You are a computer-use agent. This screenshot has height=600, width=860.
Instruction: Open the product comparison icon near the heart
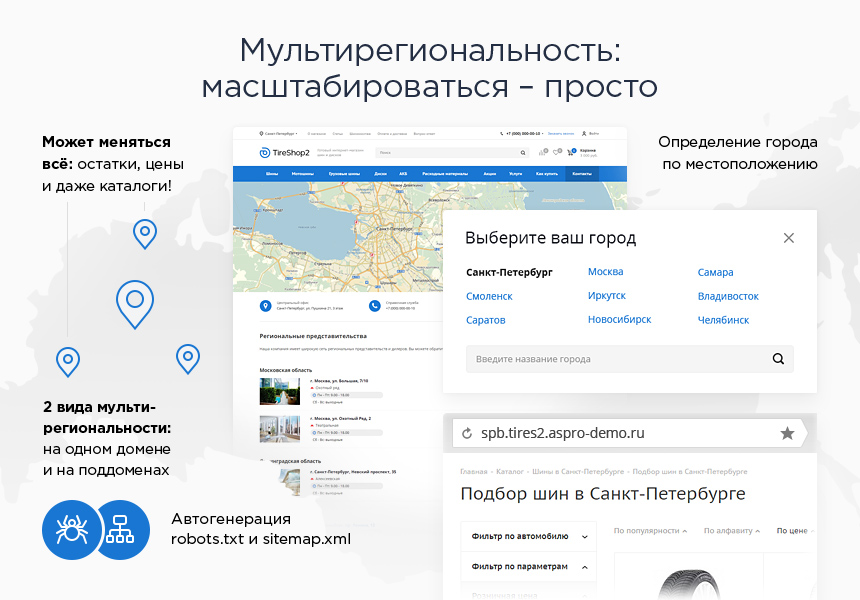(x=543, y=152)
